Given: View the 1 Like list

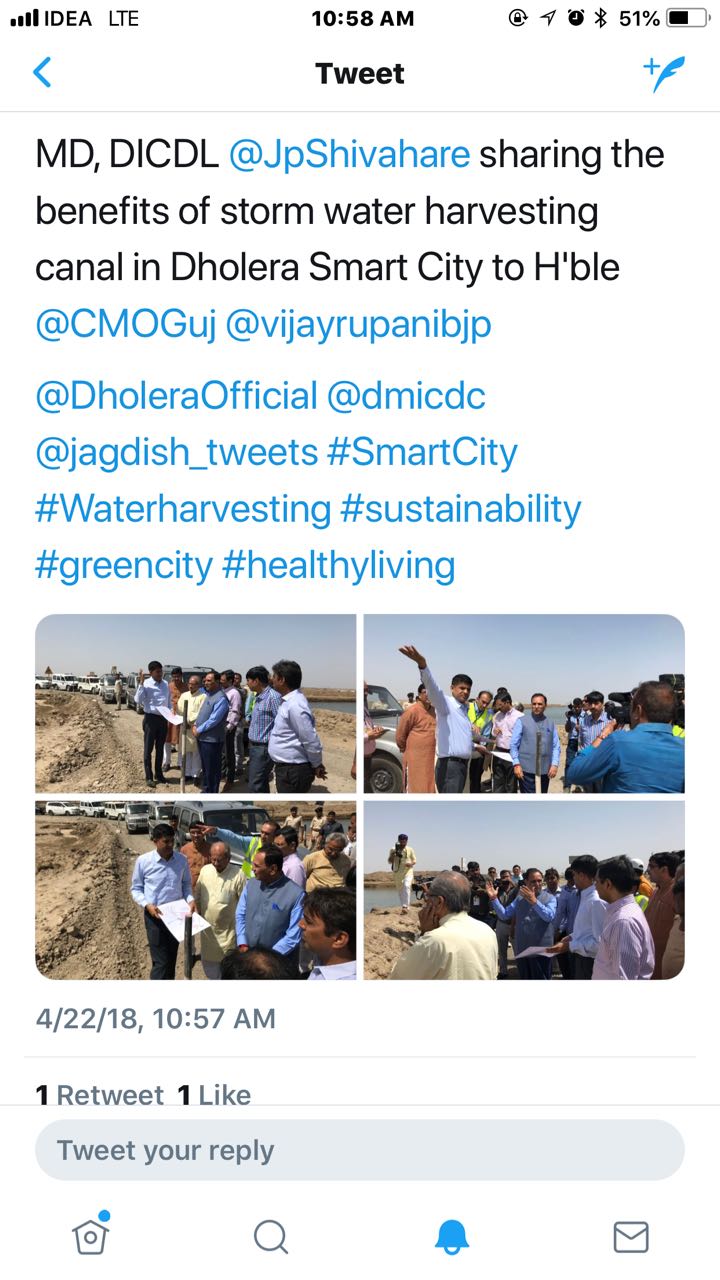Looking at the screenshot, I should [214, 1095].
